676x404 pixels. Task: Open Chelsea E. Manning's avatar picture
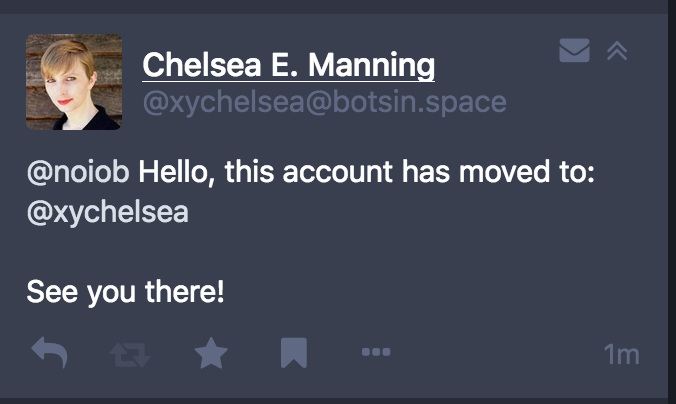73,82
